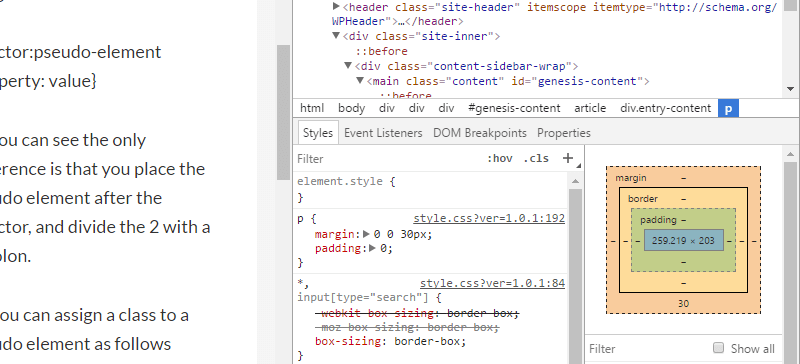The image size is (800, 364).
Task: Click the web page vertical scrollbar thumb
Action: 283,112
